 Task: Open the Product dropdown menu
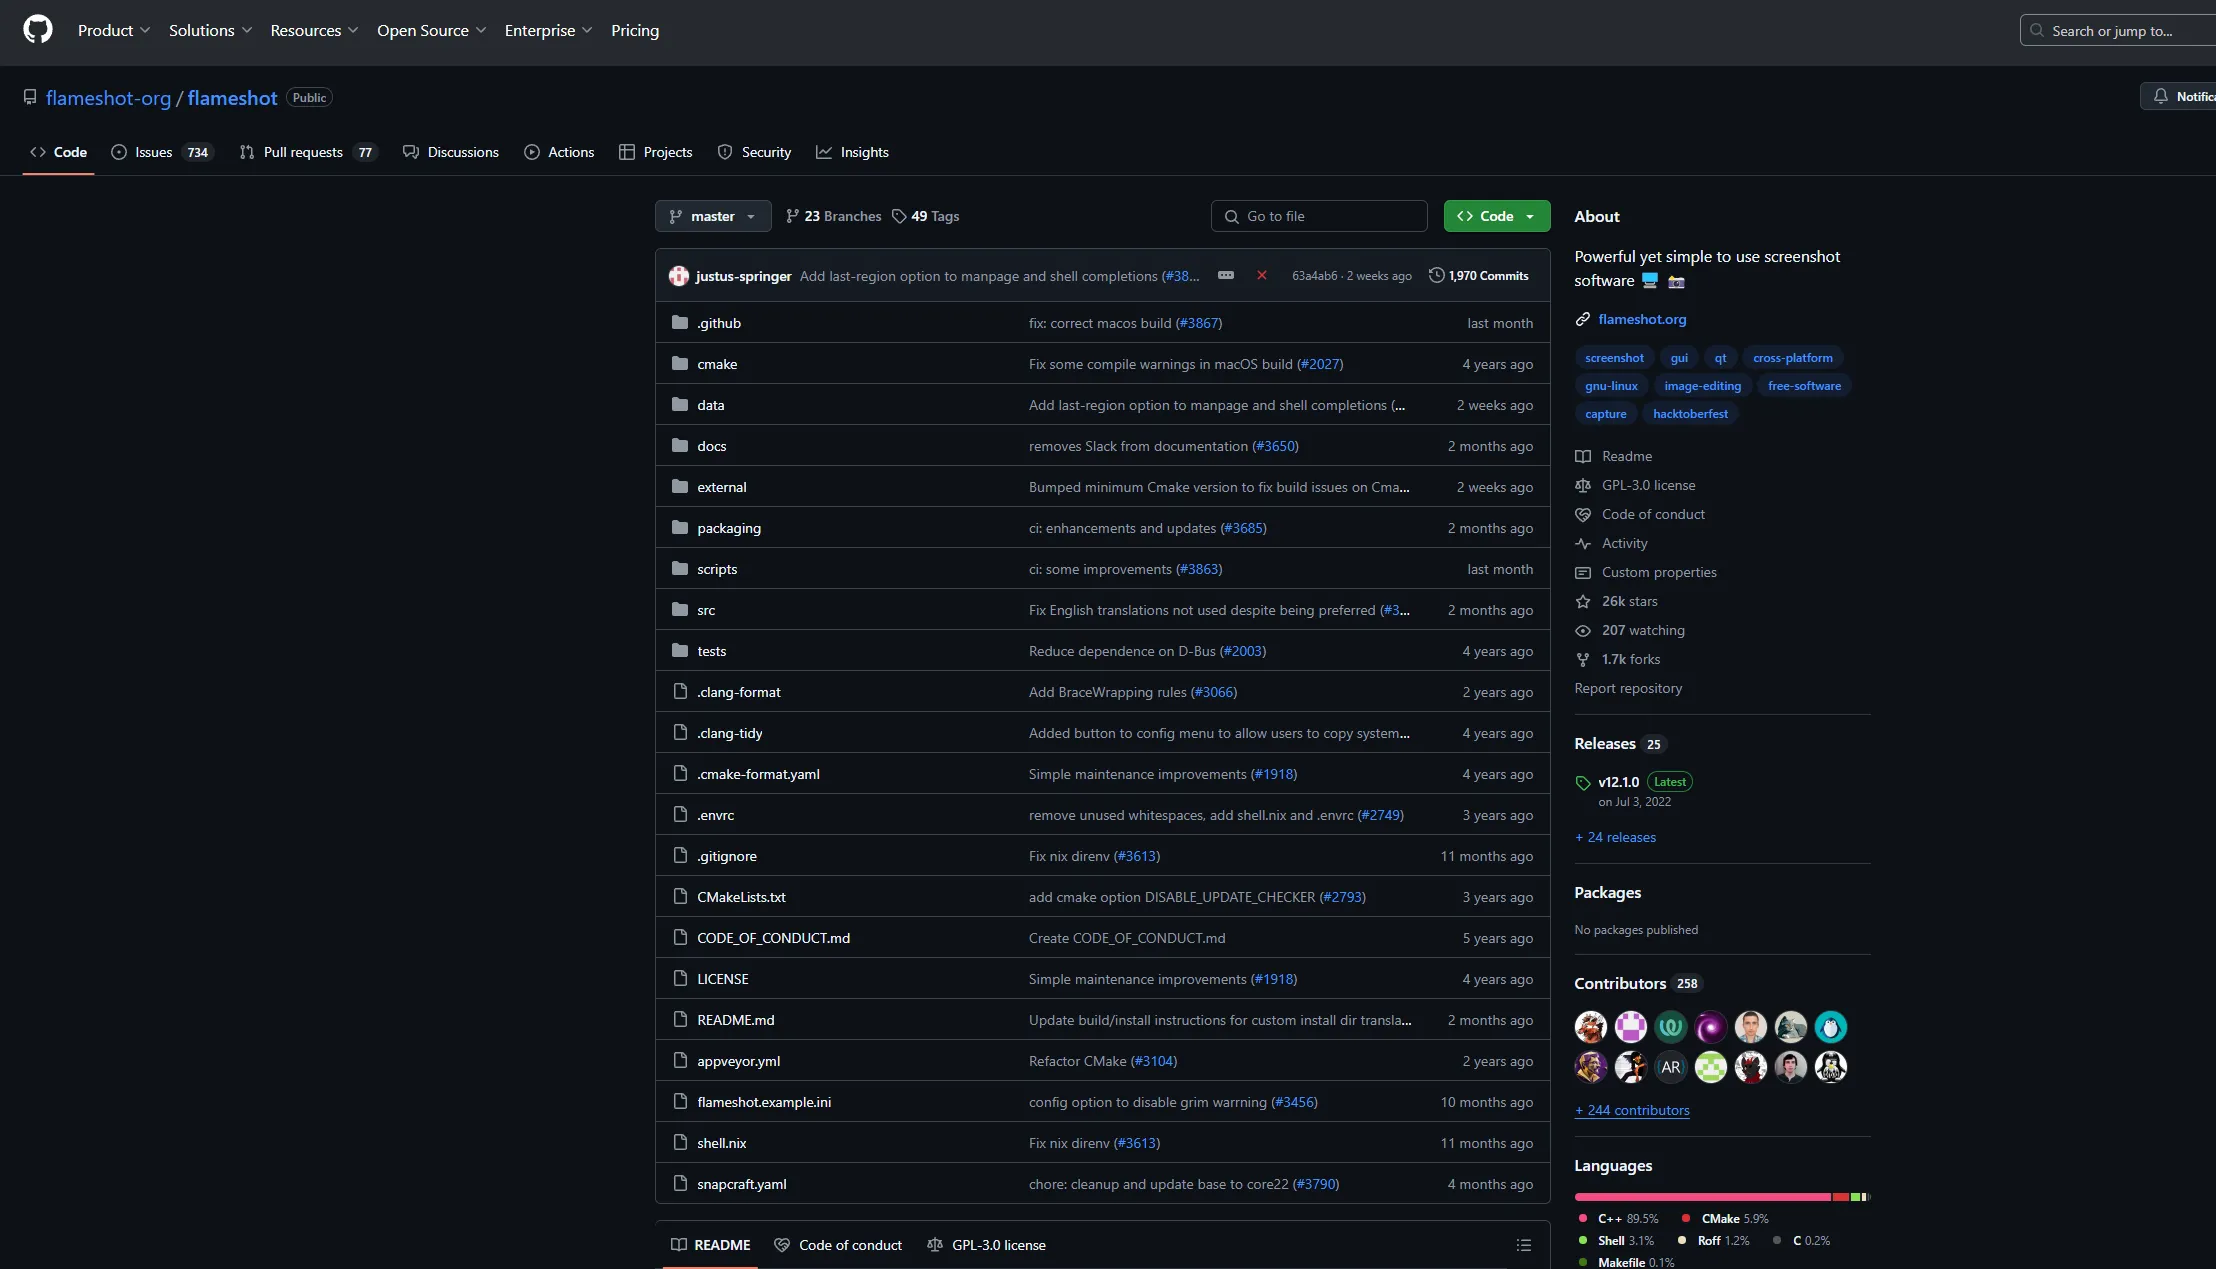pyautogui.click(x=114, y=30)
